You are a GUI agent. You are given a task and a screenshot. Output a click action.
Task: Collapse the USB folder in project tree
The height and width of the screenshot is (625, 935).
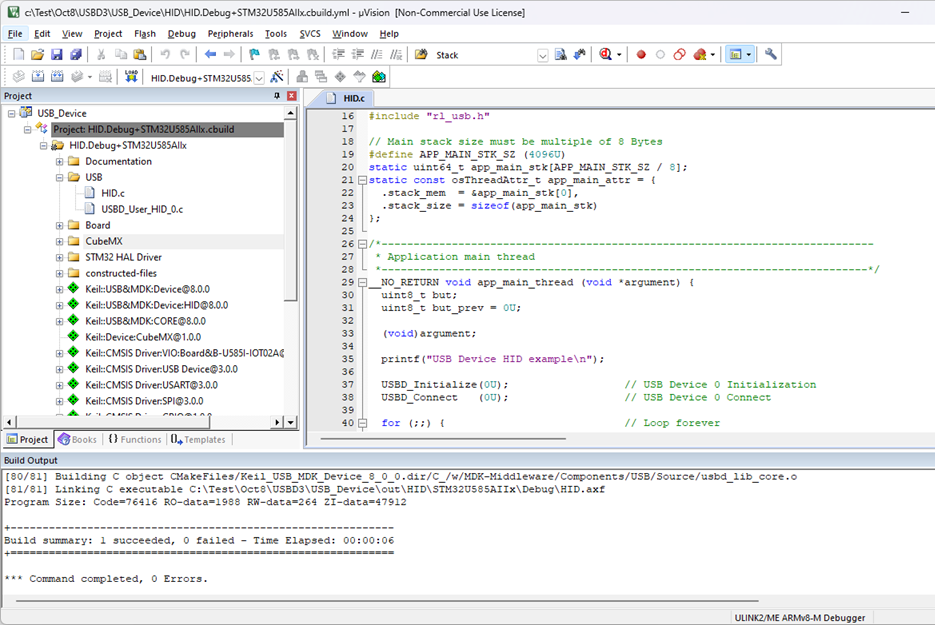pyautogui.click(x=60, y=177)
